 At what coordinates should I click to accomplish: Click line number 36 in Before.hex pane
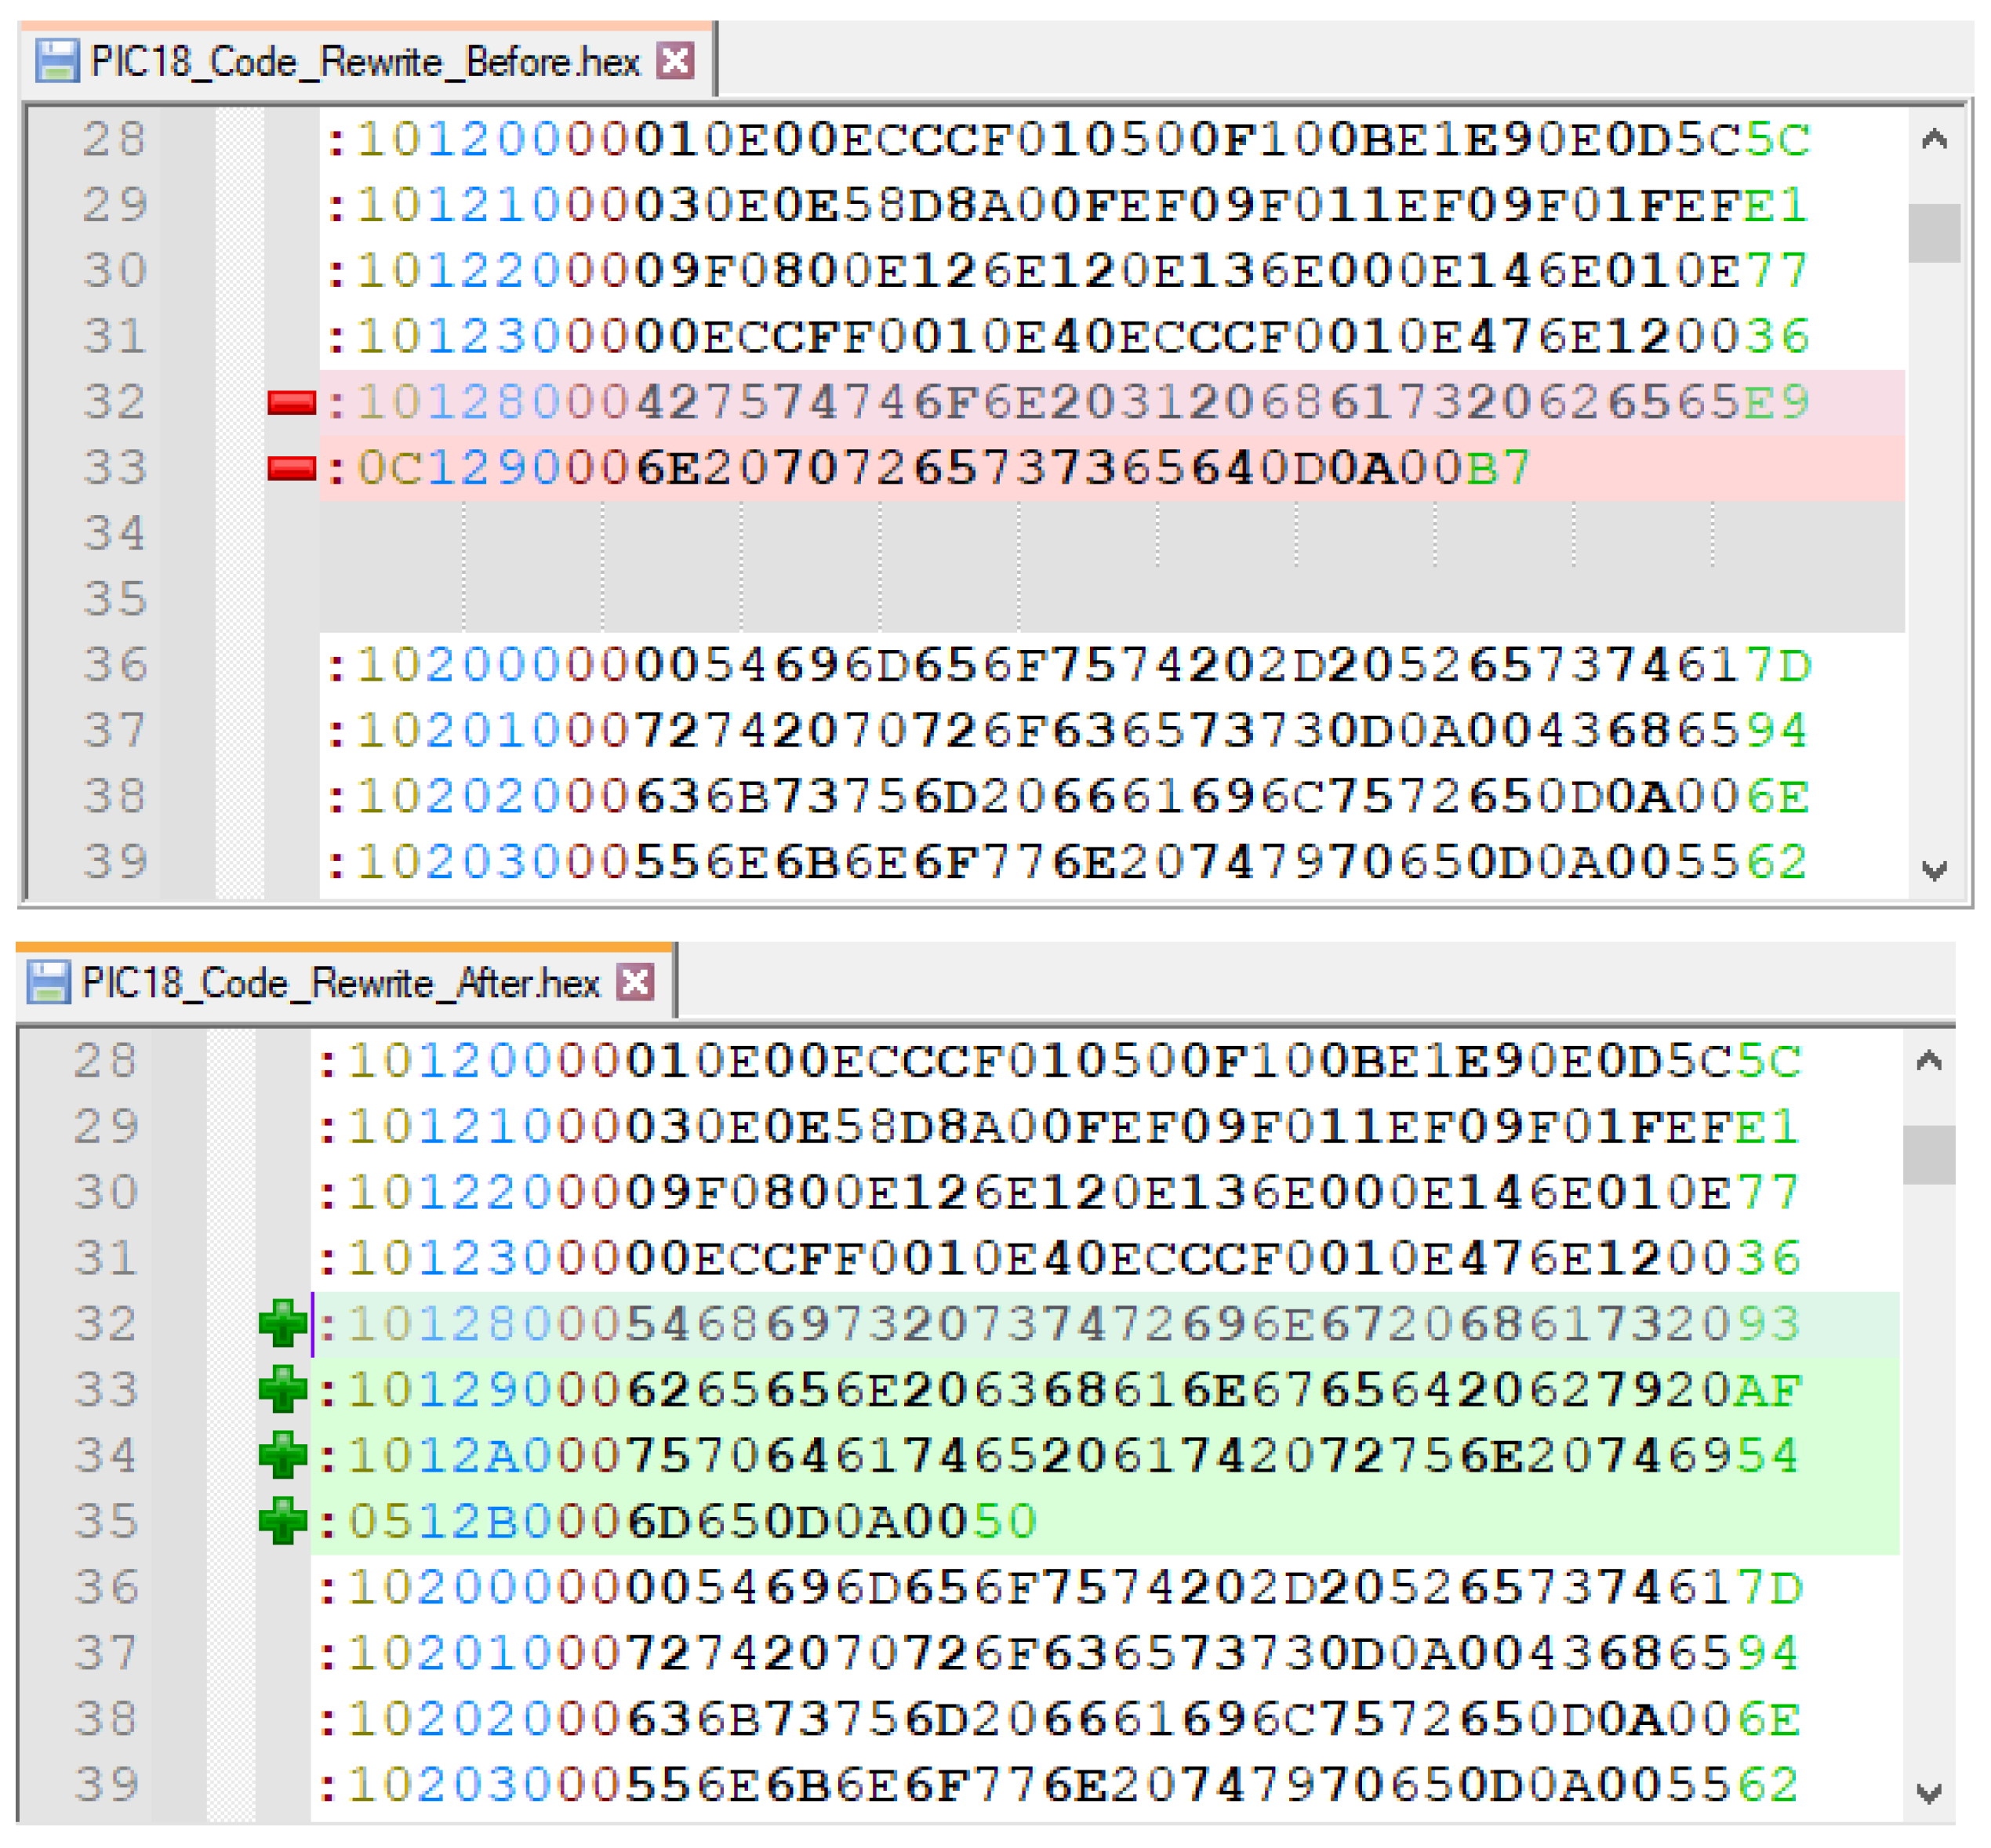[x=115, y=665]
